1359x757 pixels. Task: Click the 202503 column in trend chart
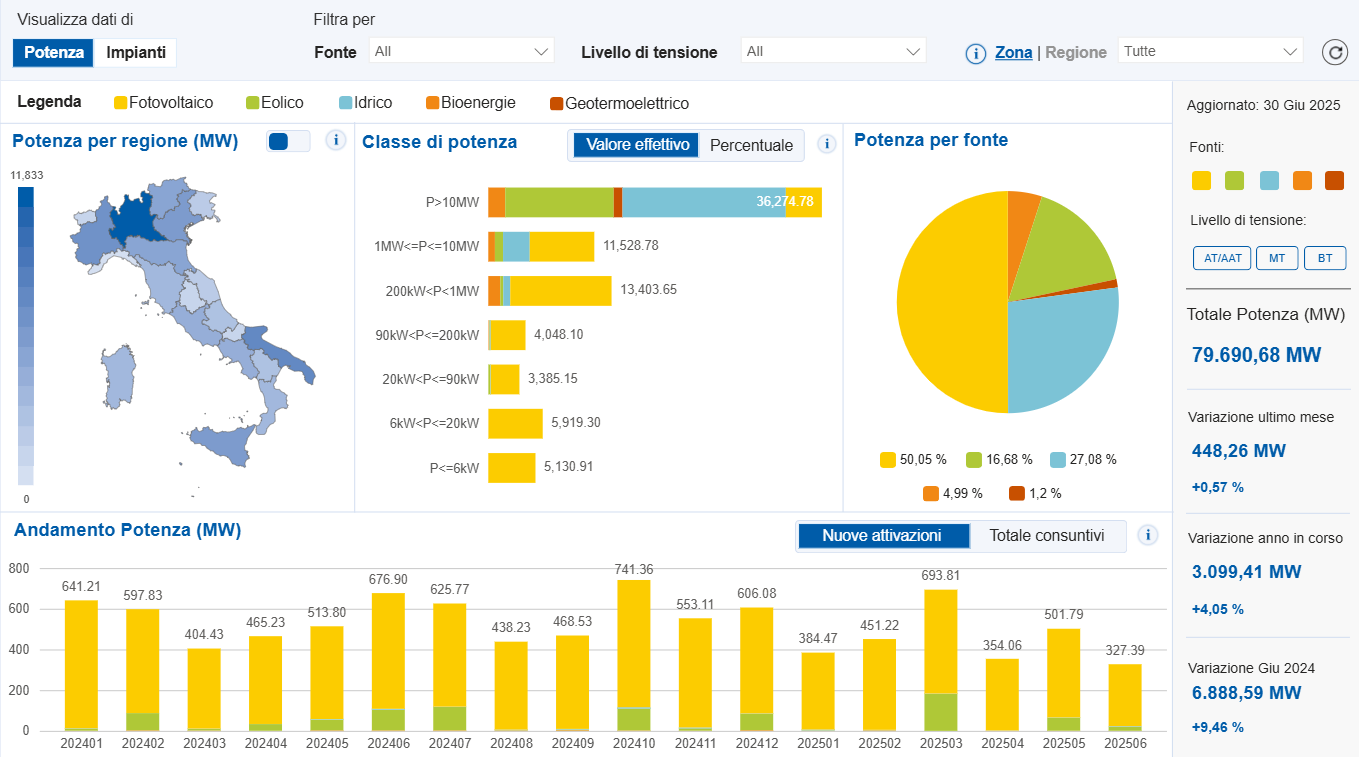tap(941, 660)
